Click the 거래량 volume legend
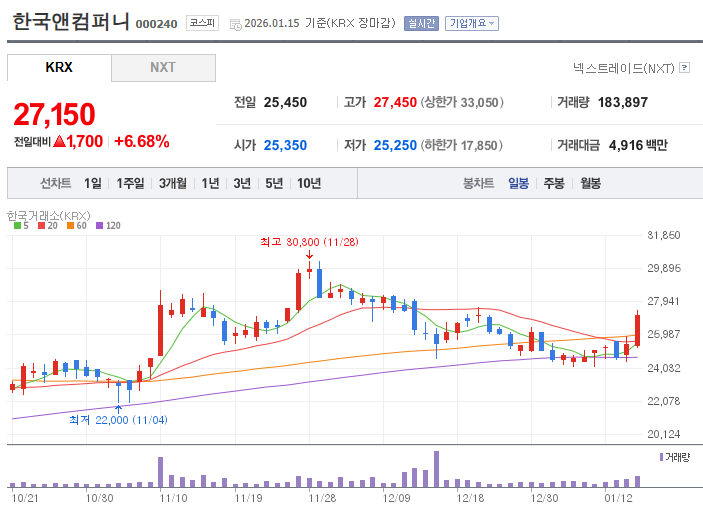Screen dimensions: 703x507 [x=675, y=458]
